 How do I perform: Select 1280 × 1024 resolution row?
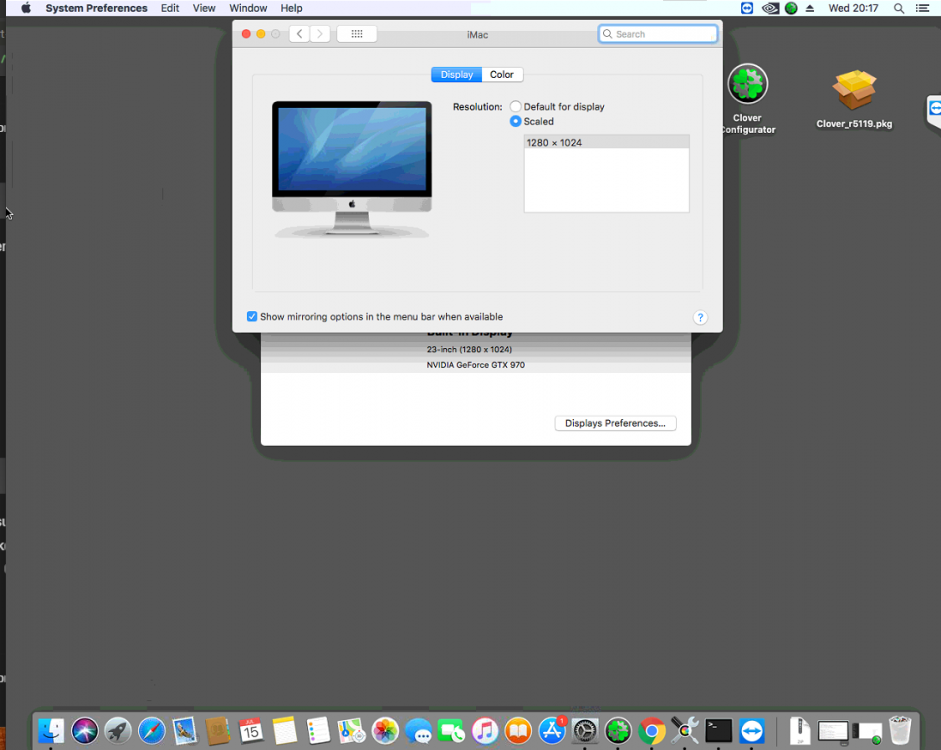[607, 142]
